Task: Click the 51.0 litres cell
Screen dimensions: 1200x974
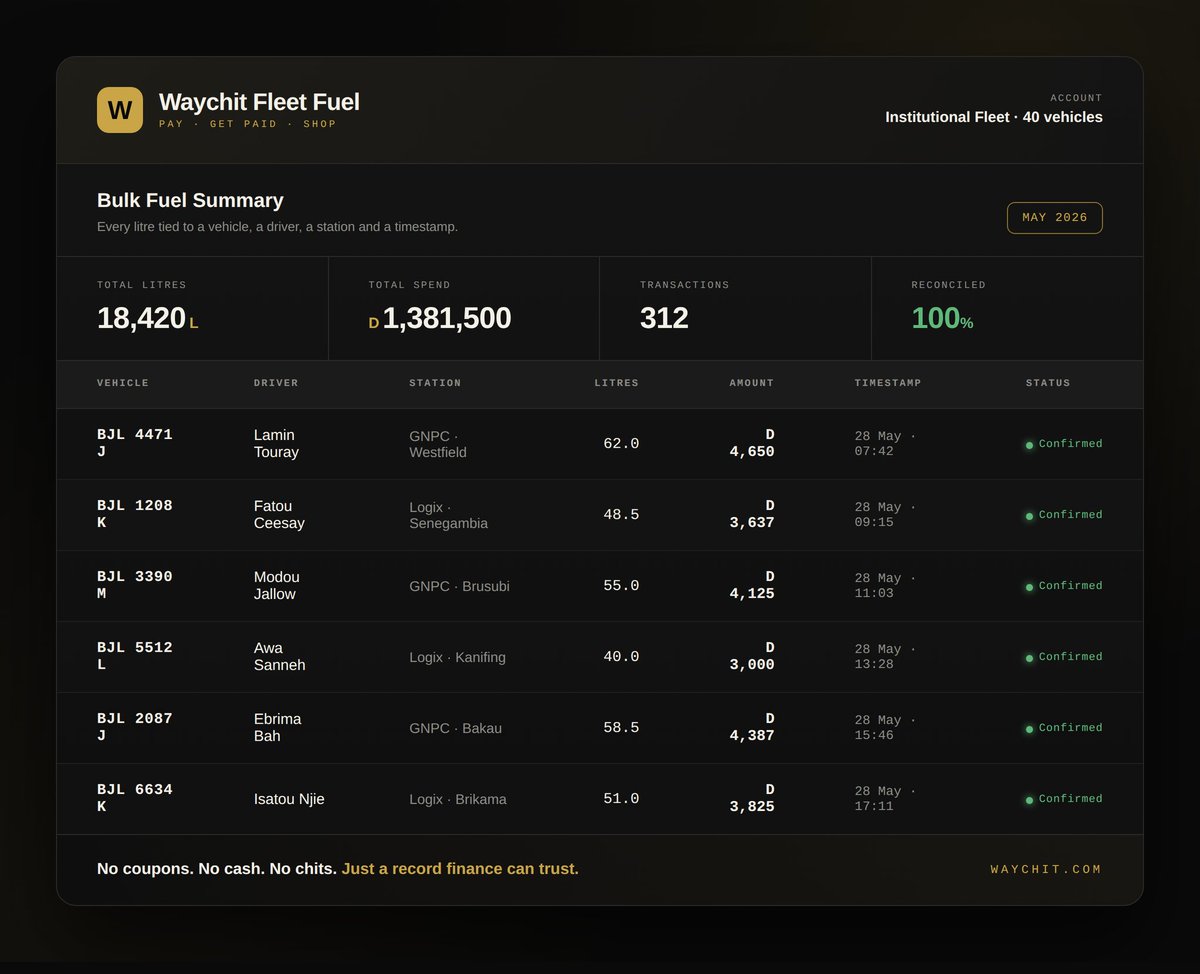Action: click(x=621, y=798)
